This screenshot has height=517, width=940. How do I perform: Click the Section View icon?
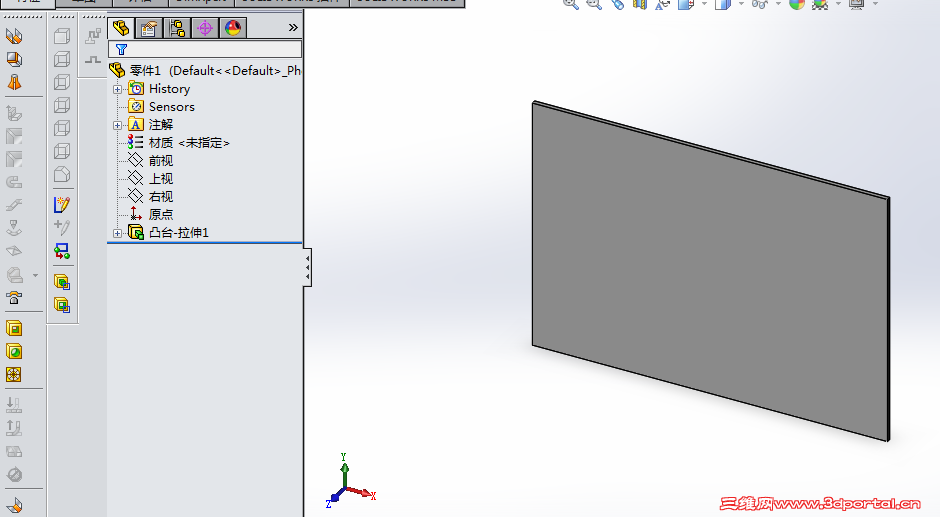(x=640, y=4)
